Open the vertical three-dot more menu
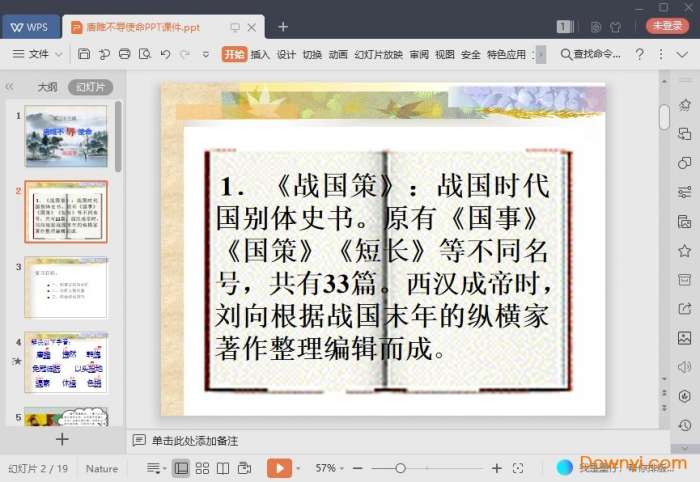700x482 pixels. point(661,54)
